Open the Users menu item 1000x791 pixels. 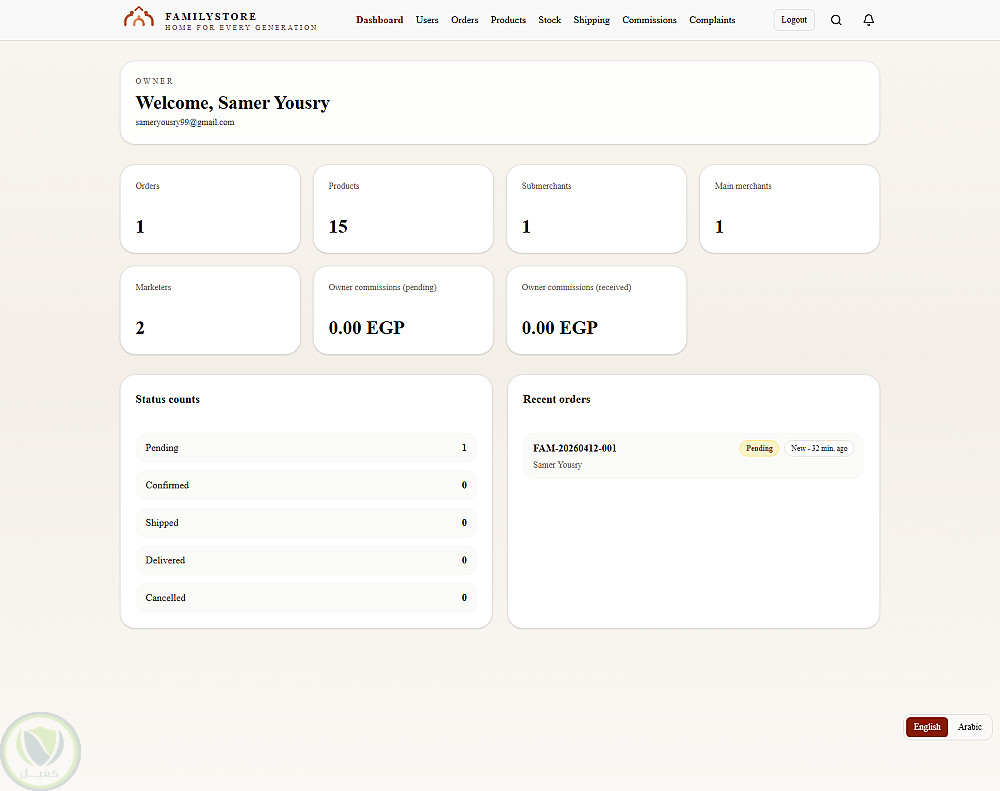(427, 20)
